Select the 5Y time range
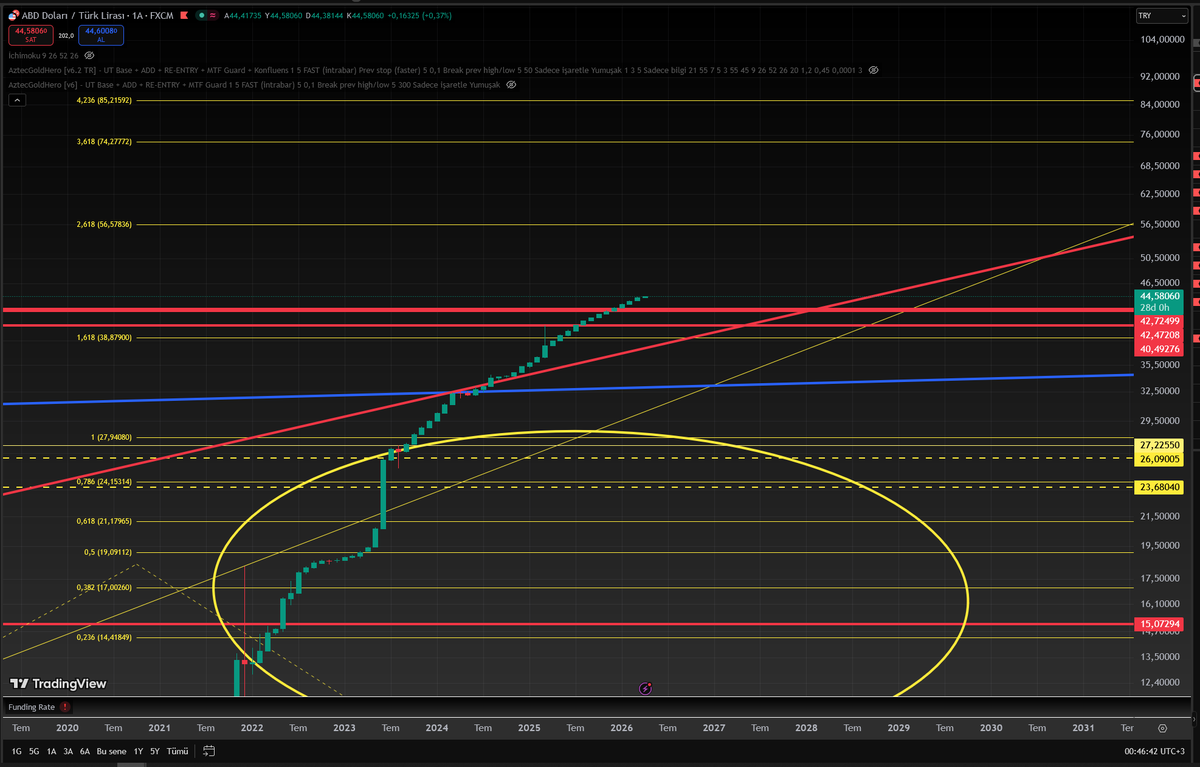The width and height of the screenshot is (1200, 767). pyautogui.click(x=155, y=751)
